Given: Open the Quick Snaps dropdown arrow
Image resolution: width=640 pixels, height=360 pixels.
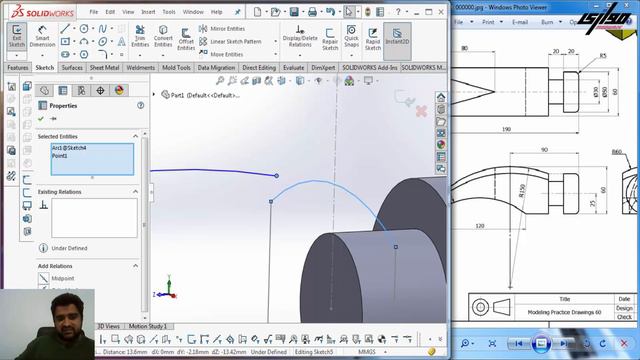Looking at the screenshot, I should (x=351, y=55).
